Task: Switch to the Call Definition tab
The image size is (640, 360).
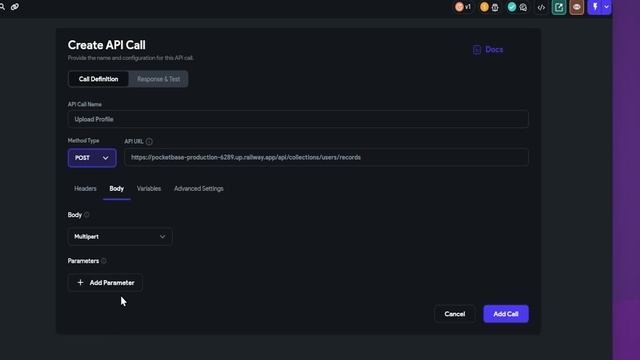Action: tap(98, 79)
